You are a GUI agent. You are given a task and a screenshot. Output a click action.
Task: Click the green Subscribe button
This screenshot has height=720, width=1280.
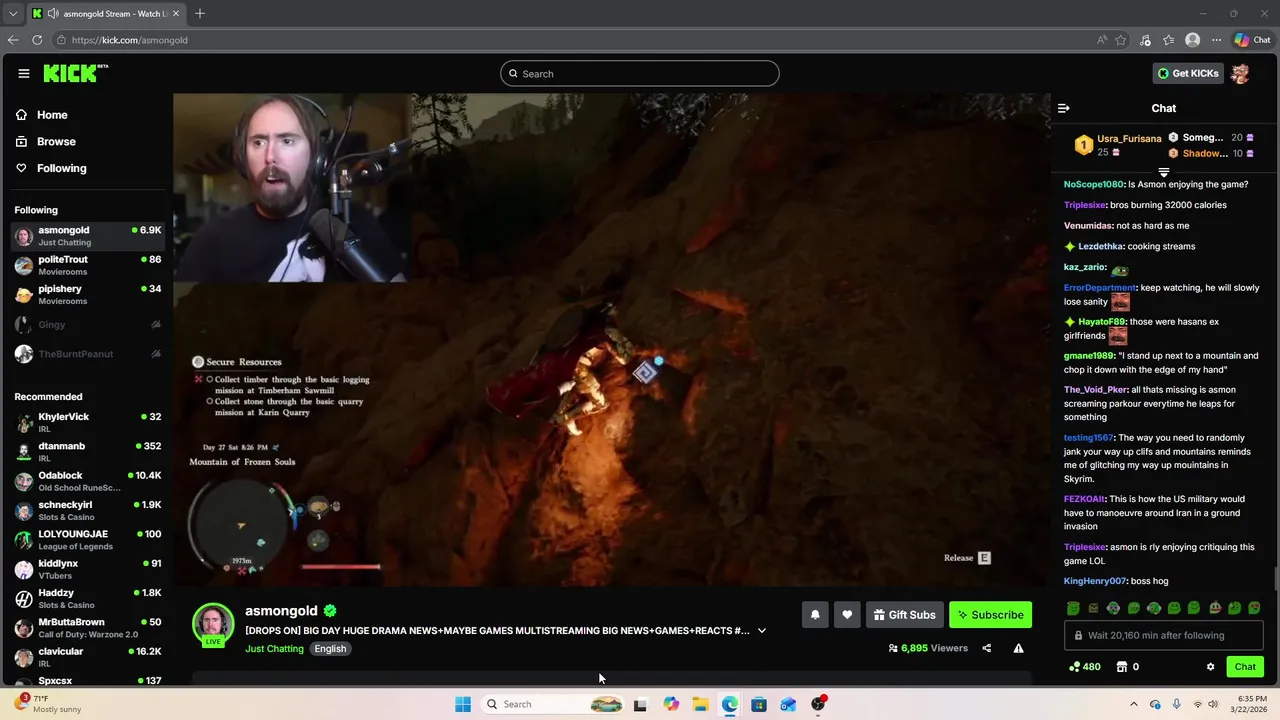coord(990,615)
